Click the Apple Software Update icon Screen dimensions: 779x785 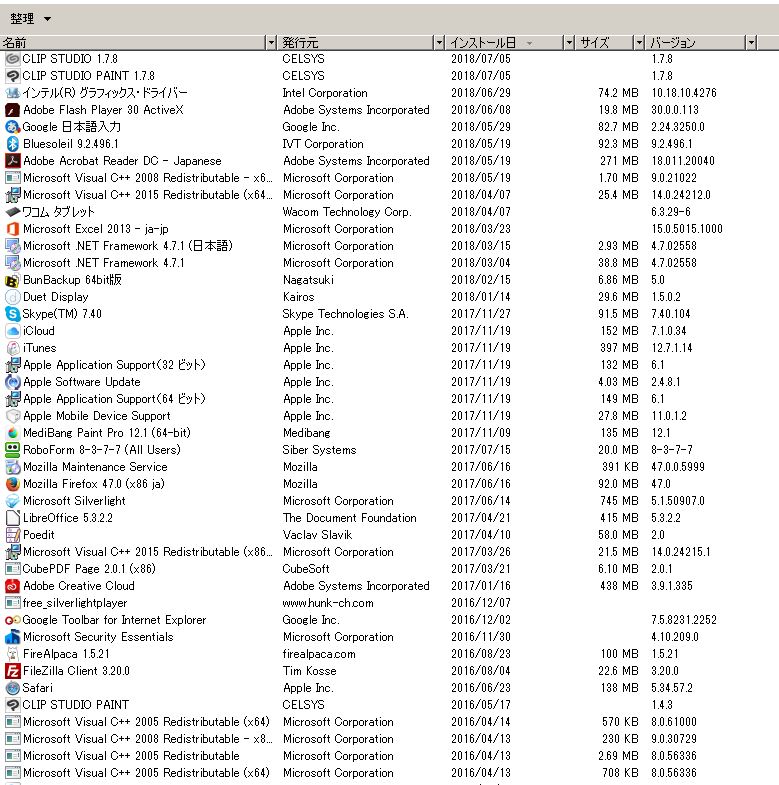click(13, 382)
